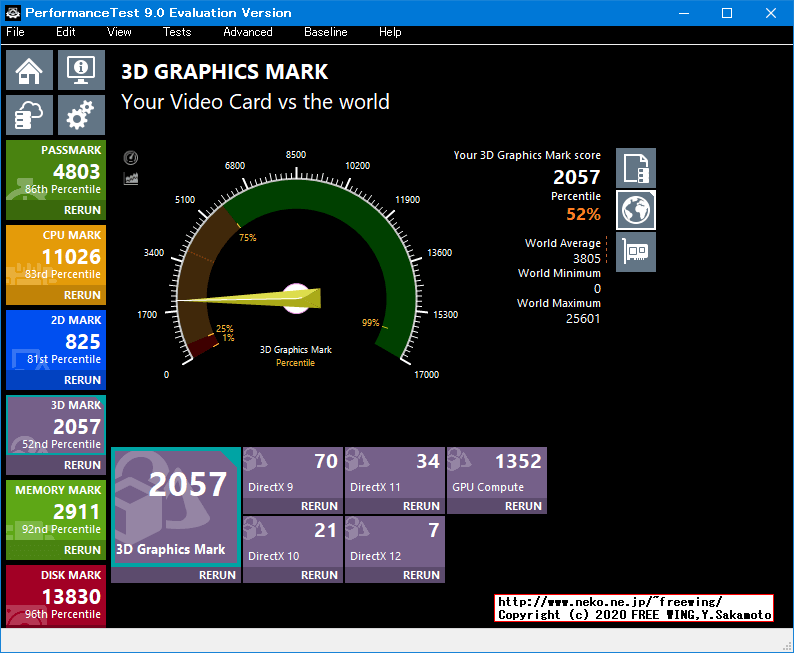Viewport: 794px width, 653px height.
Task: Click the results document icon
Action: 636,168
